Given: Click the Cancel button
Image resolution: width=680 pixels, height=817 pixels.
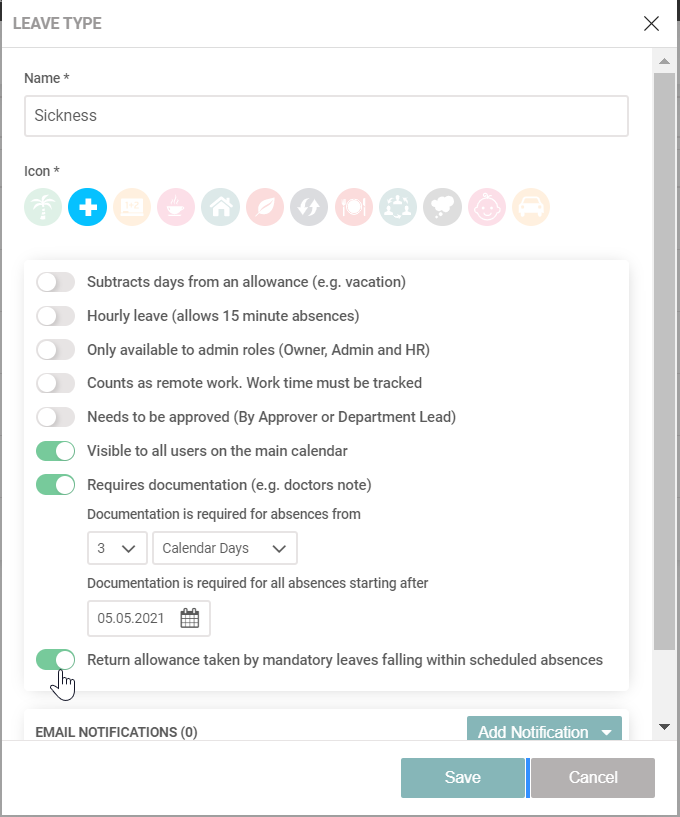Looking at the screenshot, I should click(593, 777).
